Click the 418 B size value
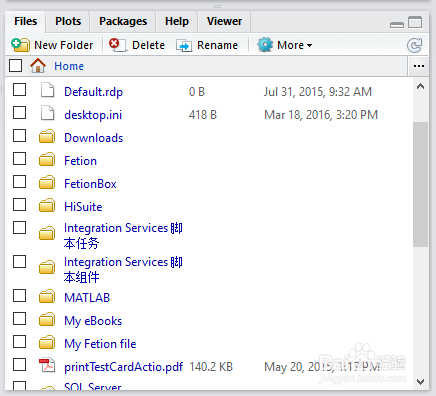 [203, 115]
